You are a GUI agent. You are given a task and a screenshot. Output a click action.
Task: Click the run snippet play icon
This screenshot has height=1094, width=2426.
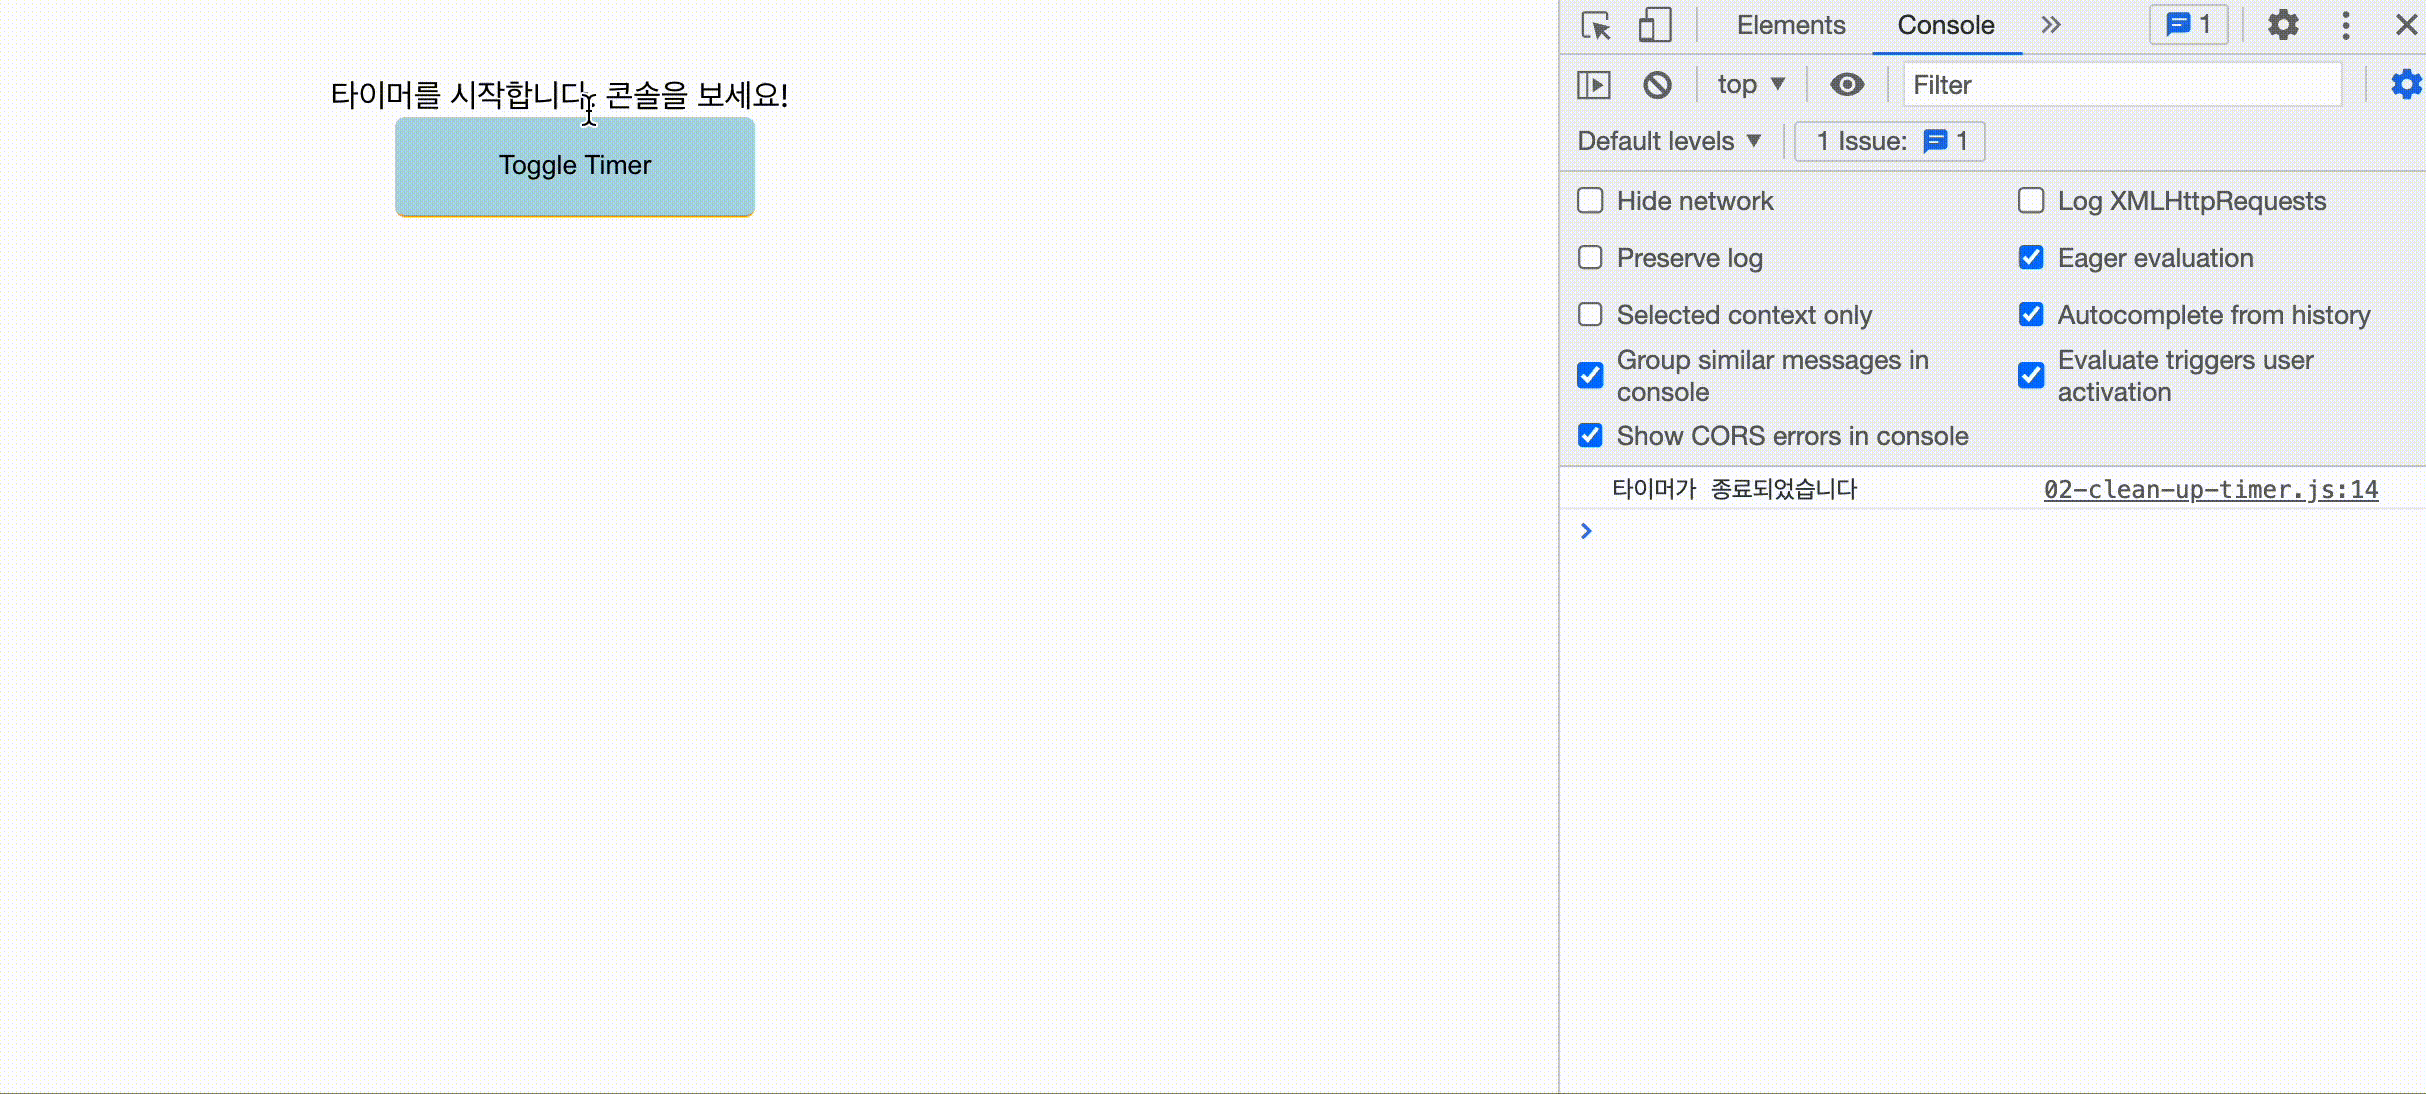coord(1594,85)
